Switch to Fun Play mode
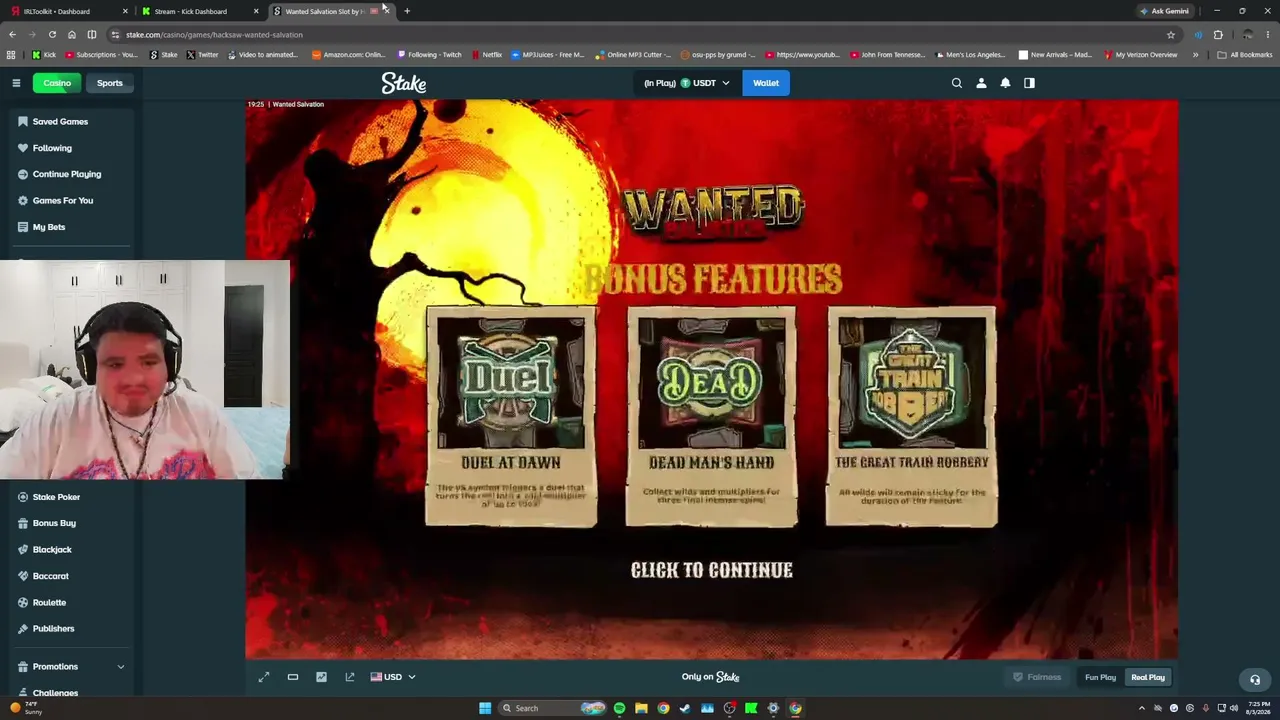 [x=1100, y=677]
